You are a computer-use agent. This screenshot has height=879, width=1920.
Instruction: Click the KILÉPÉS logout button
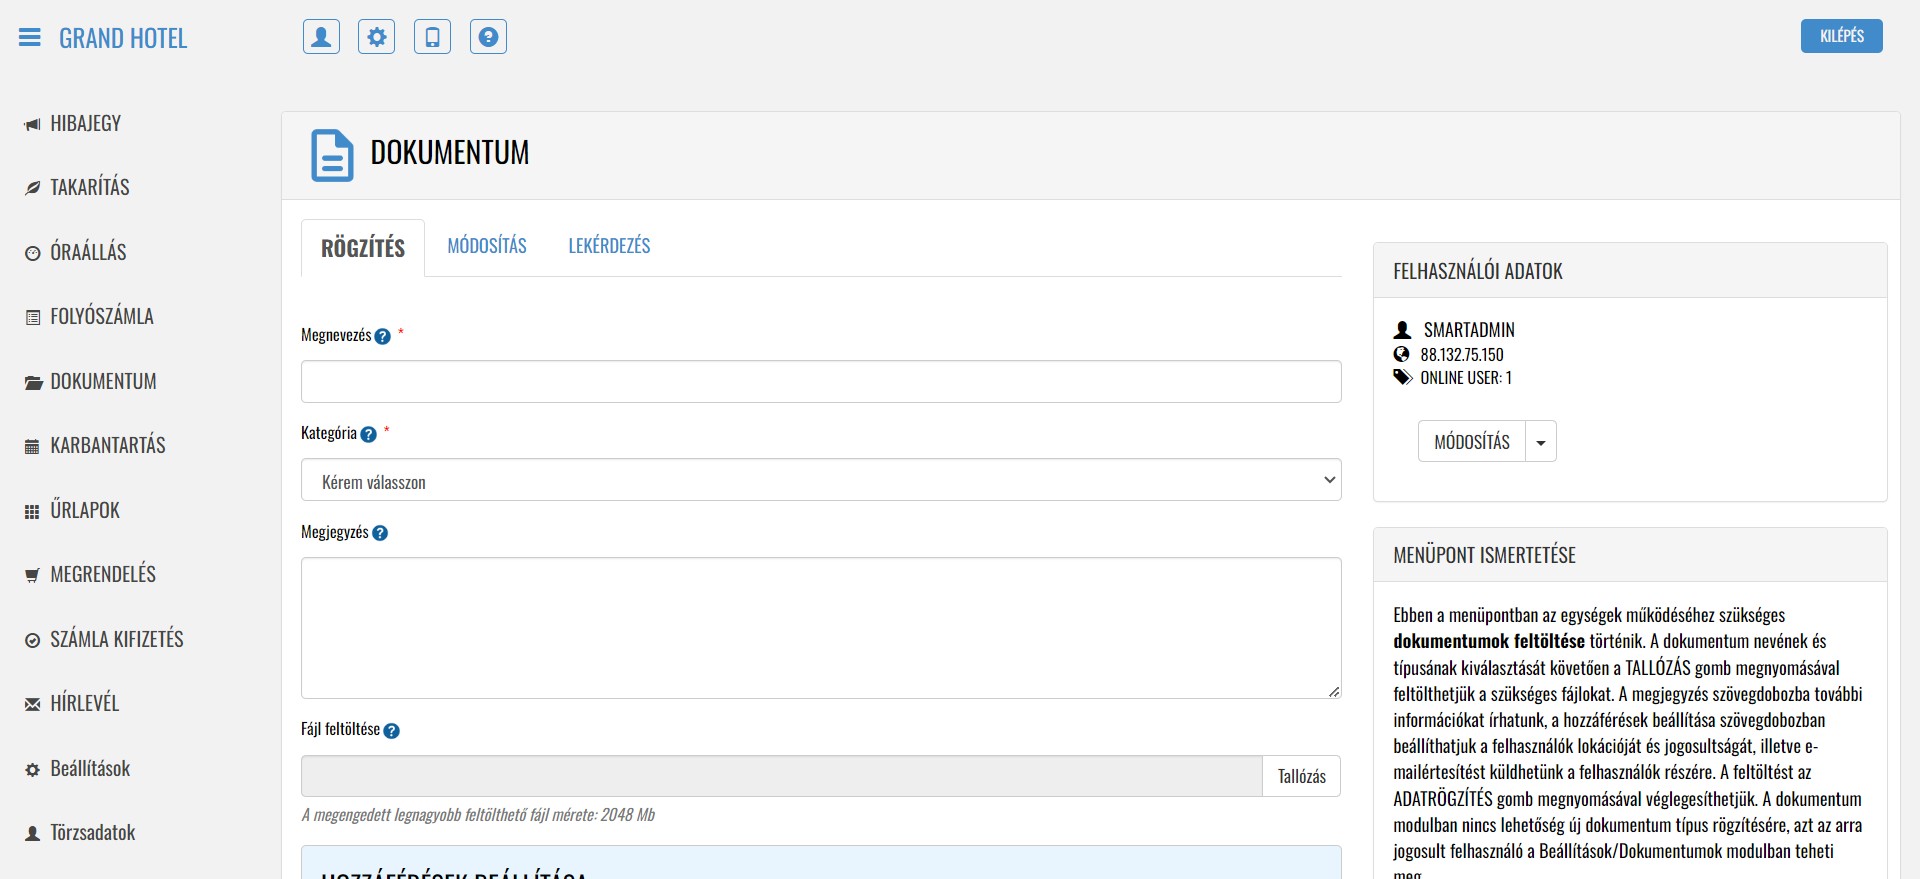click(1841, 36)
